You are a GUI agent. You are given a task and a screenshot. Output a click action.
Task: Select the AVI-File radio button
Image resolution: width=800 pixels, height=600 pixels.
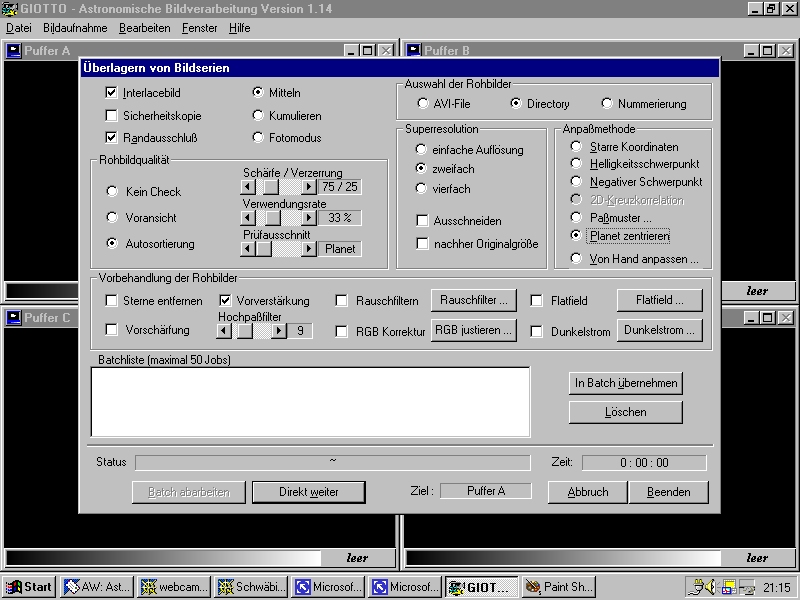pos(423,103)
